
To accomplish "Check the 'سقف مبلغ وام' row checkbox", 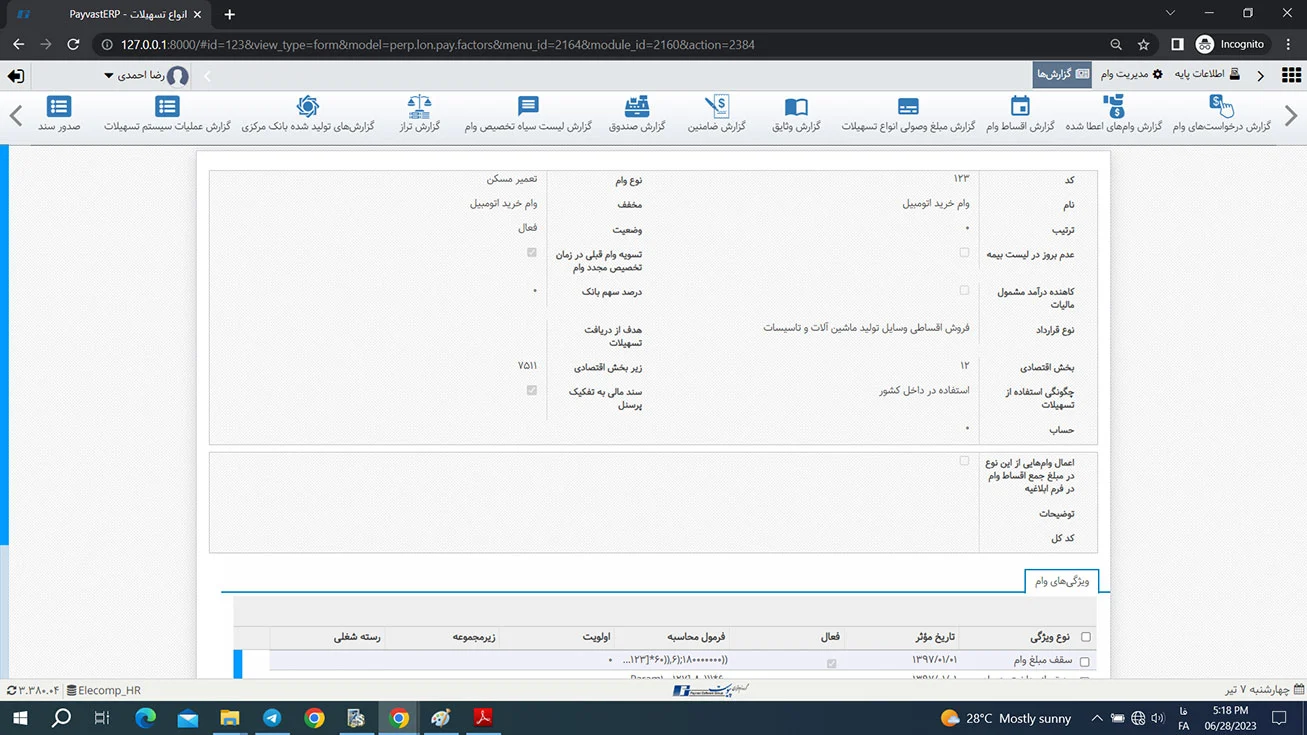I will [x=1085, y=662].
